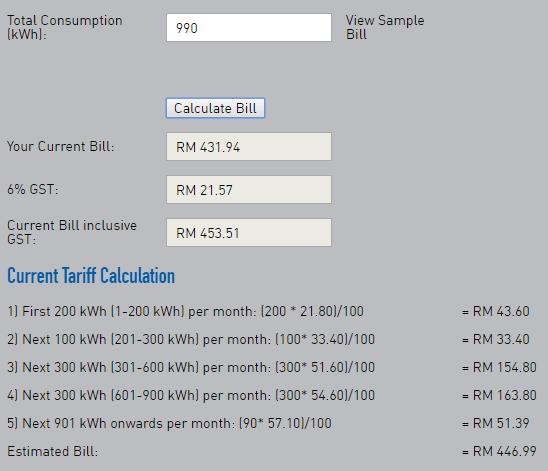The width and height of the screenshot is (548, 471).
Task: Click the RM 51.39 amount
Action: [x=496, y=423]
